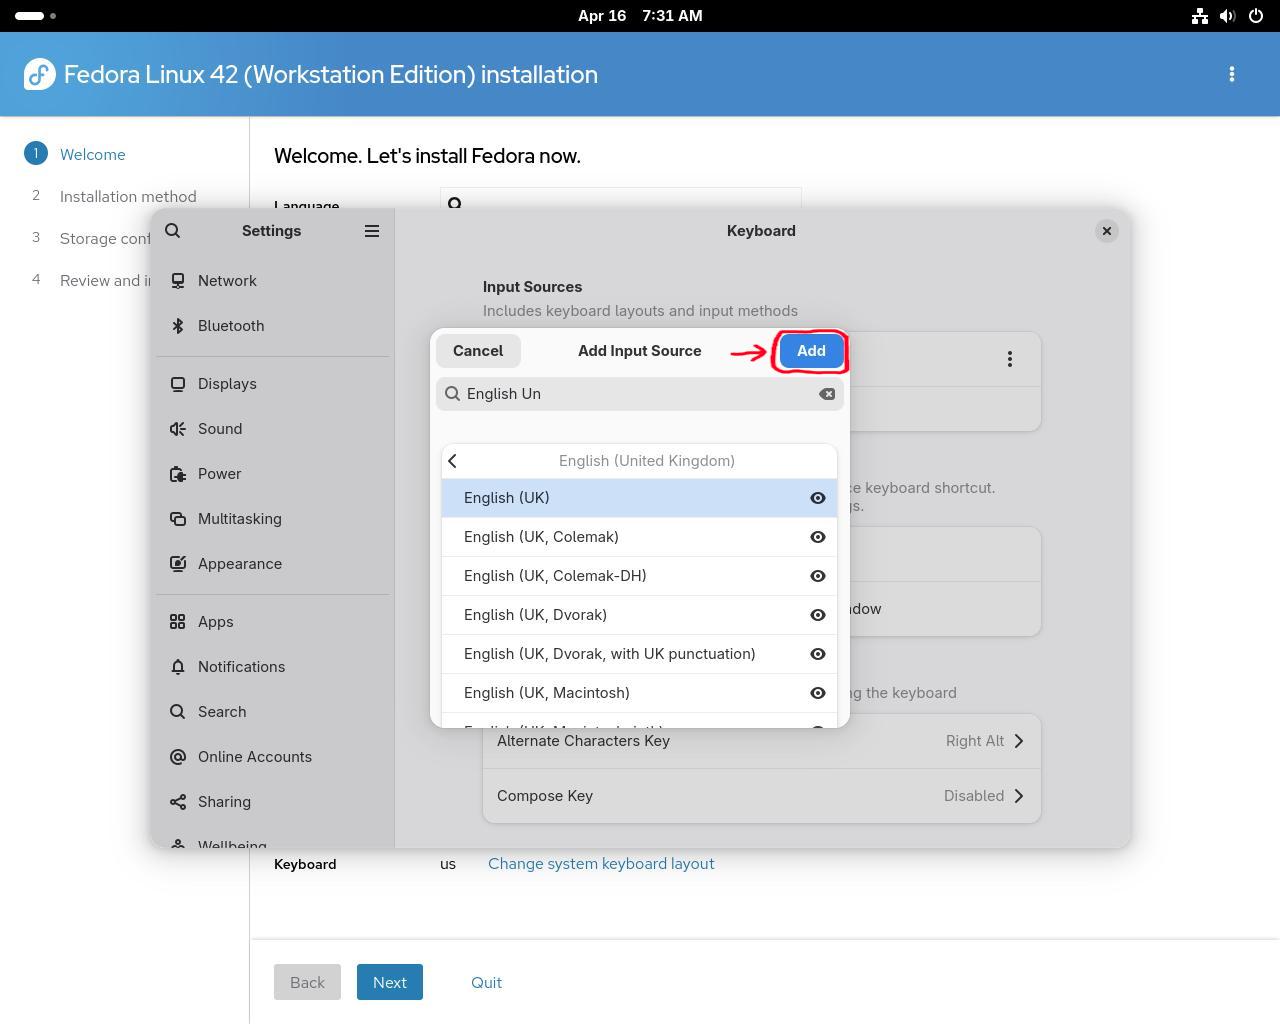Image resolution: width=1280 pixels, height=1024 pixels.
Task: Open Multitasking settings panel
Action: (x=272, y=519)
